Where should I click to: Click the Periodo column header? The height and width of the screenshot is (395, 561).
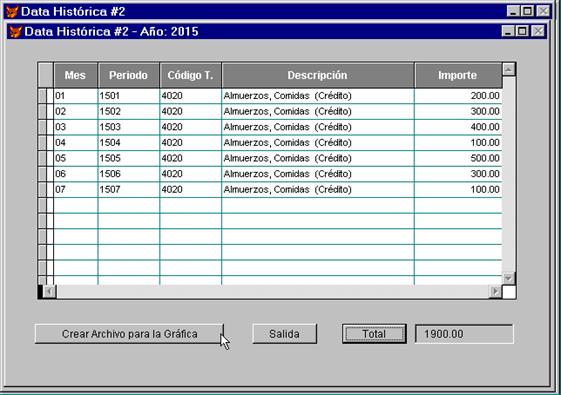128,75
